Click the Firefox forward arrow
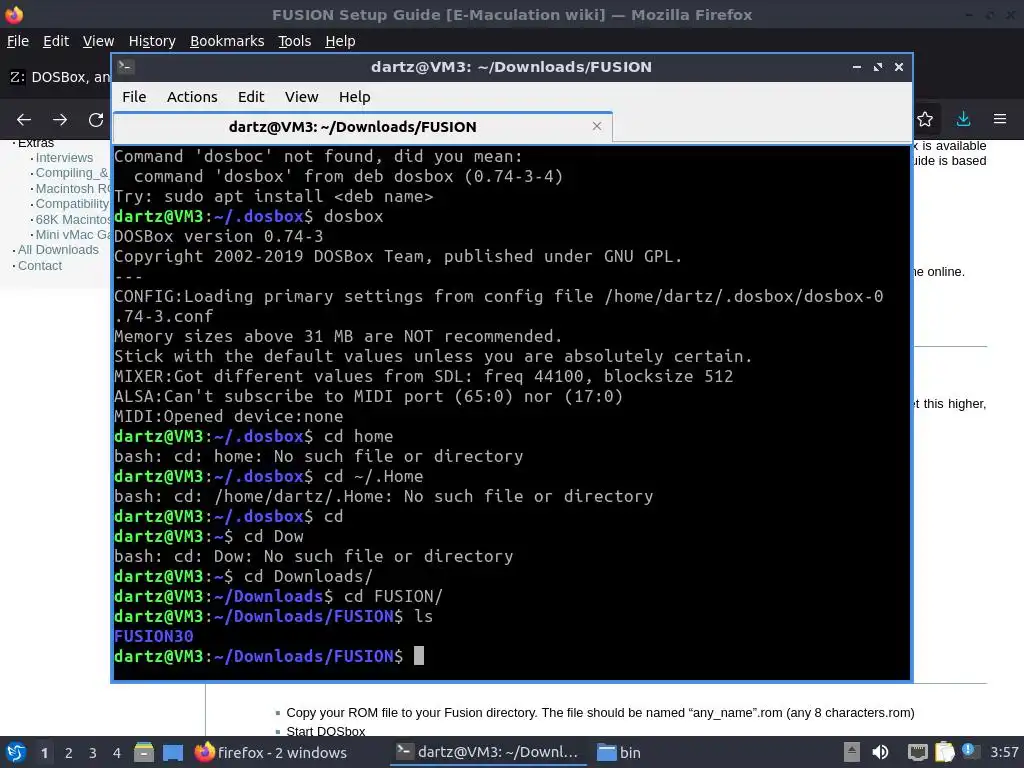This screenshot has height=768, width=1024. point(60,120)
